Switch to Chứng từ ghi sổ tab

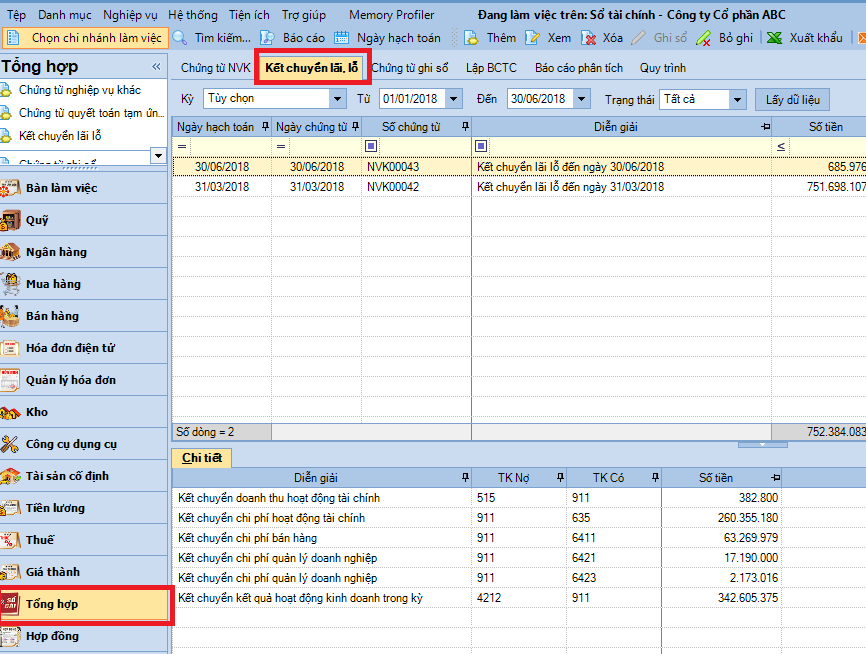410,68
